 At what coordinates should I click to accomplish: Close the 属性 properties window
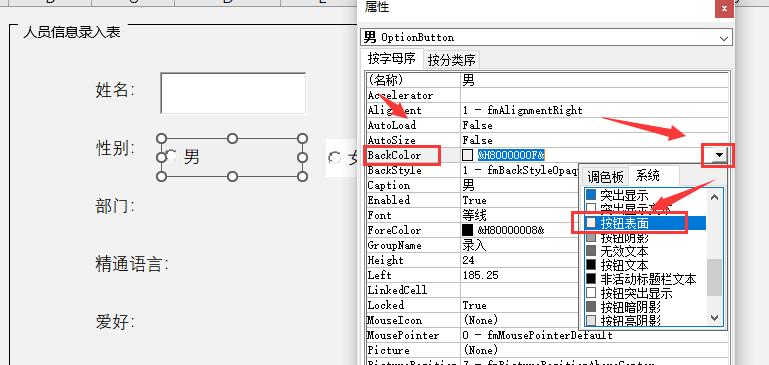724,8
